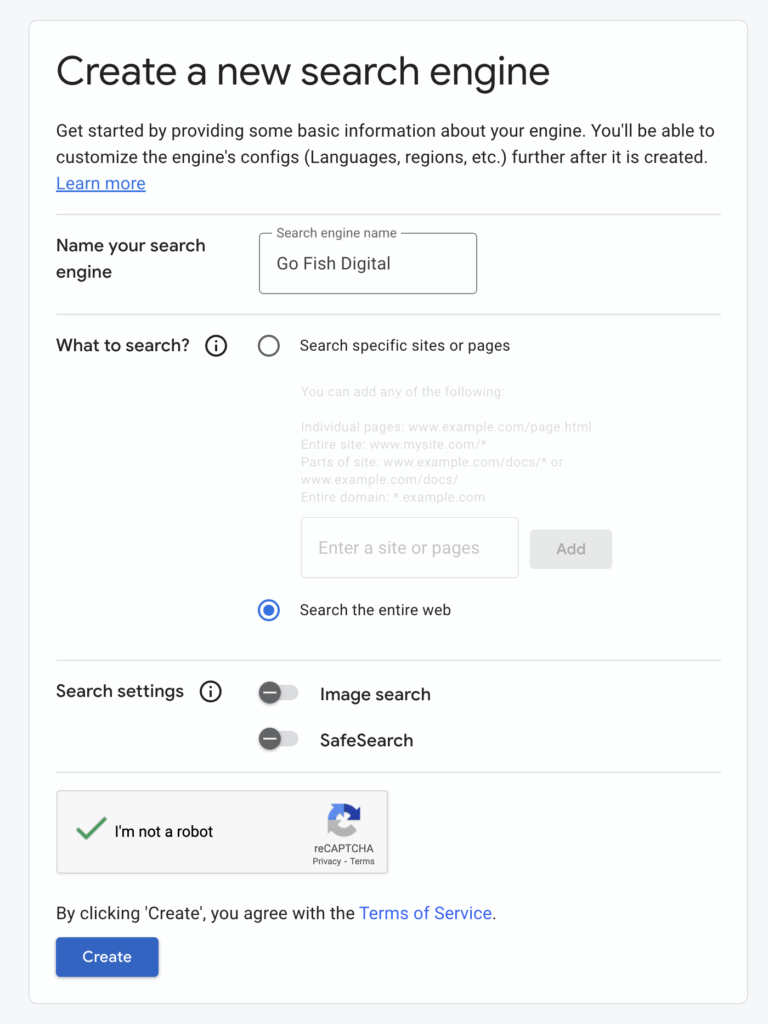Click the info icon beside 'What to search?'

216,346
